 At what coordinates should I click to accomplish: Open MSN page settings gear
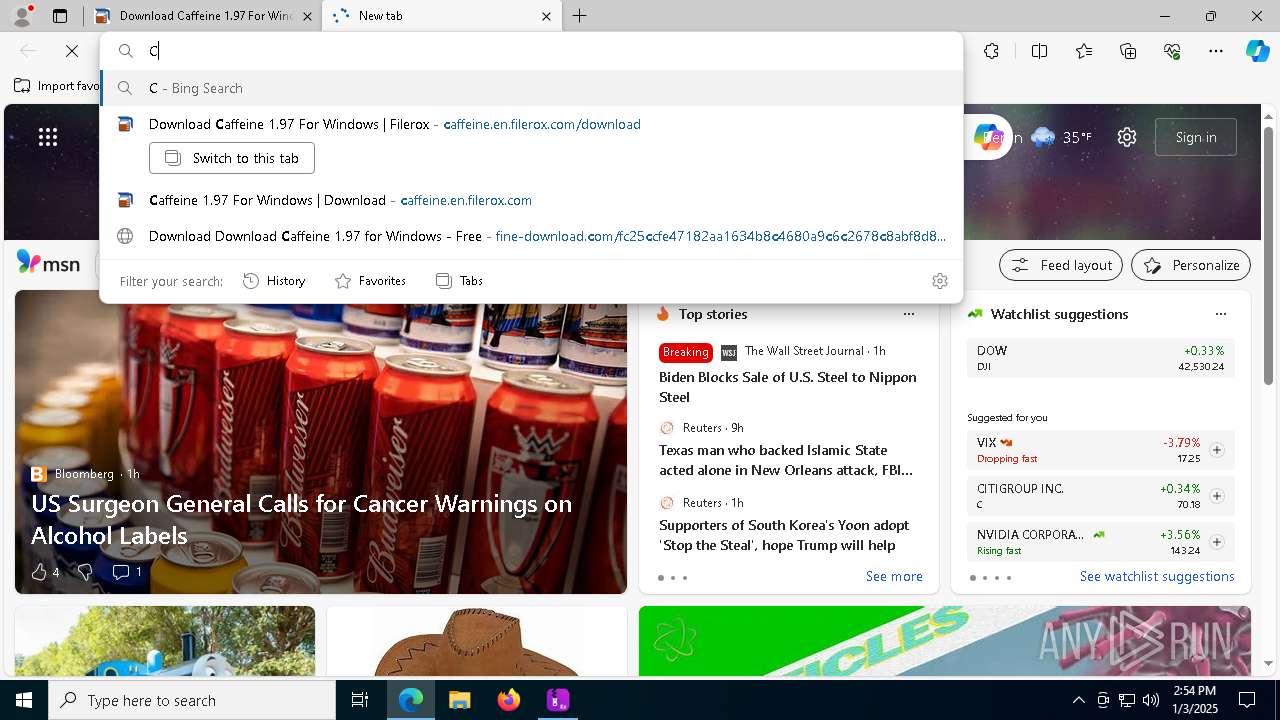click(1127, 137)
